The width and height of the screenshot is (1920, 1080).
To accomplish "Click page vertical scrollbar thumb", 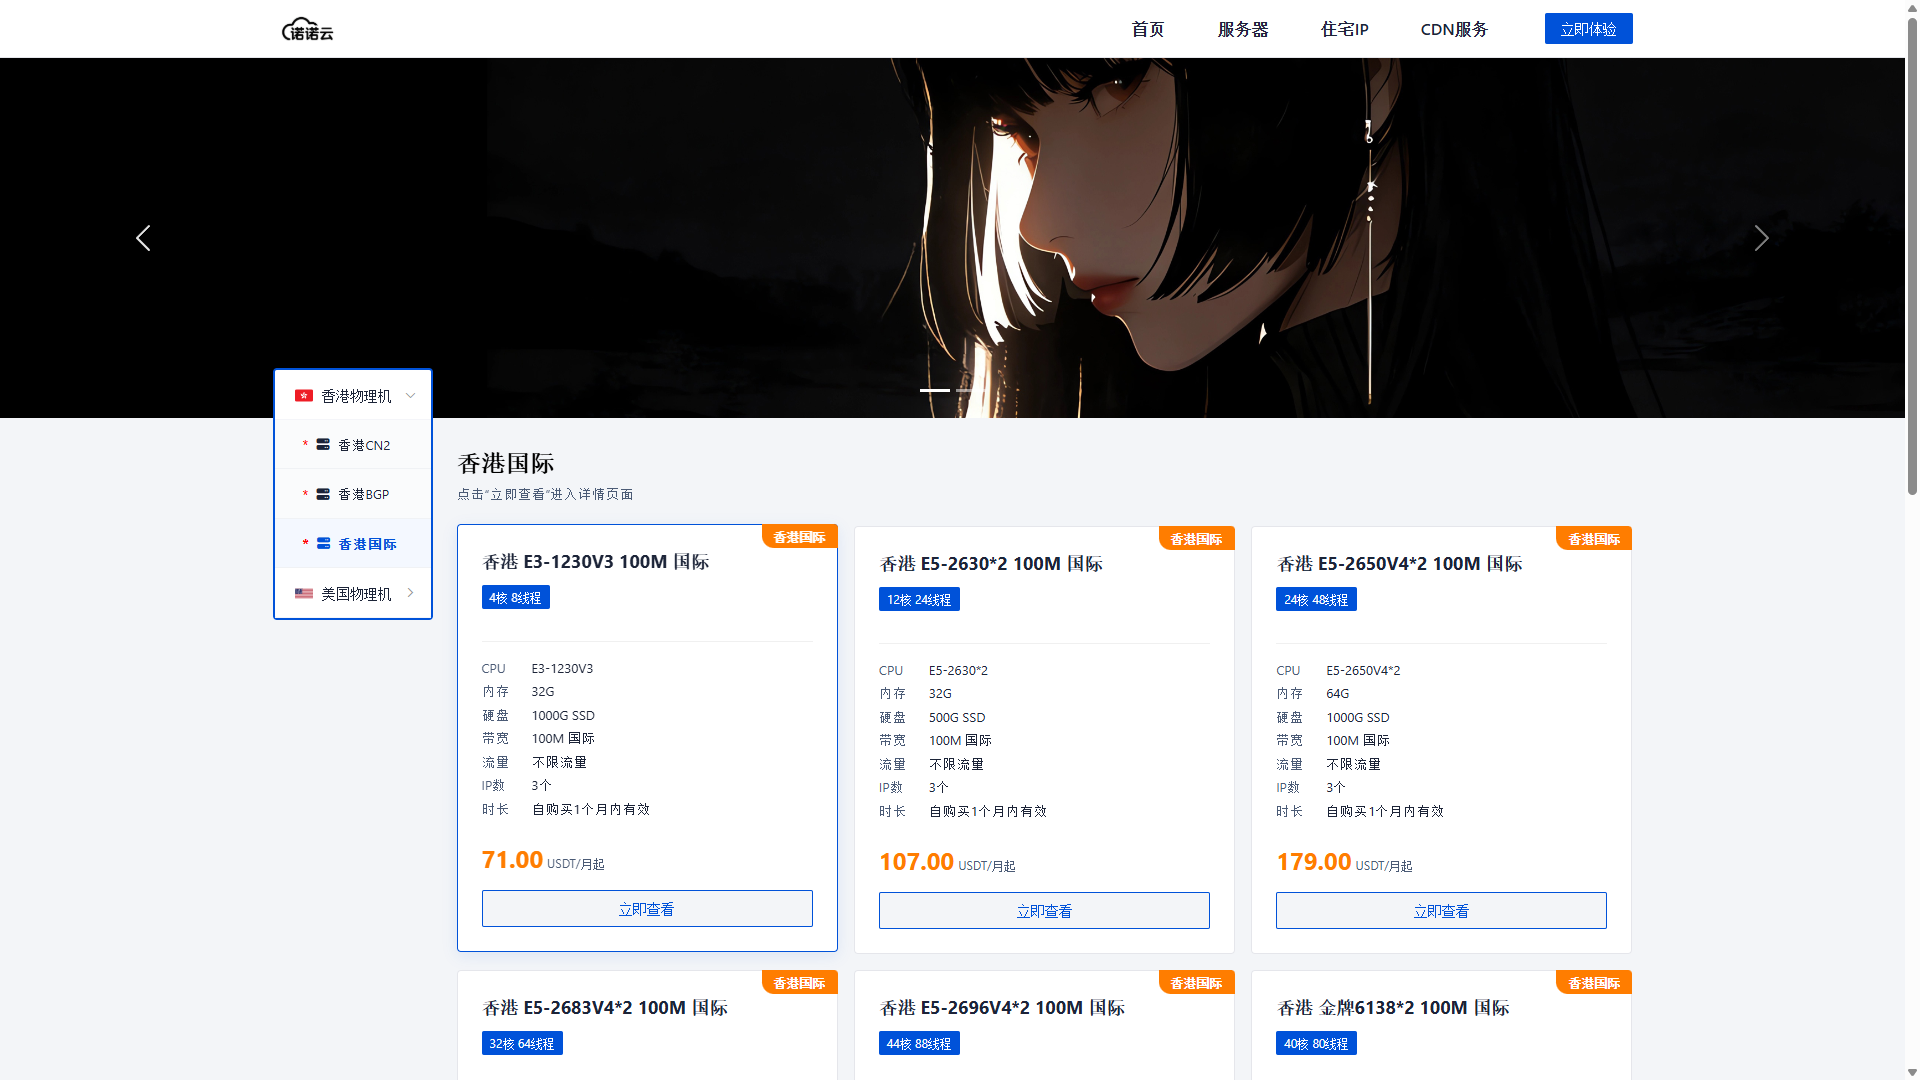I will pyautogui.click(x=1912, y=255).
